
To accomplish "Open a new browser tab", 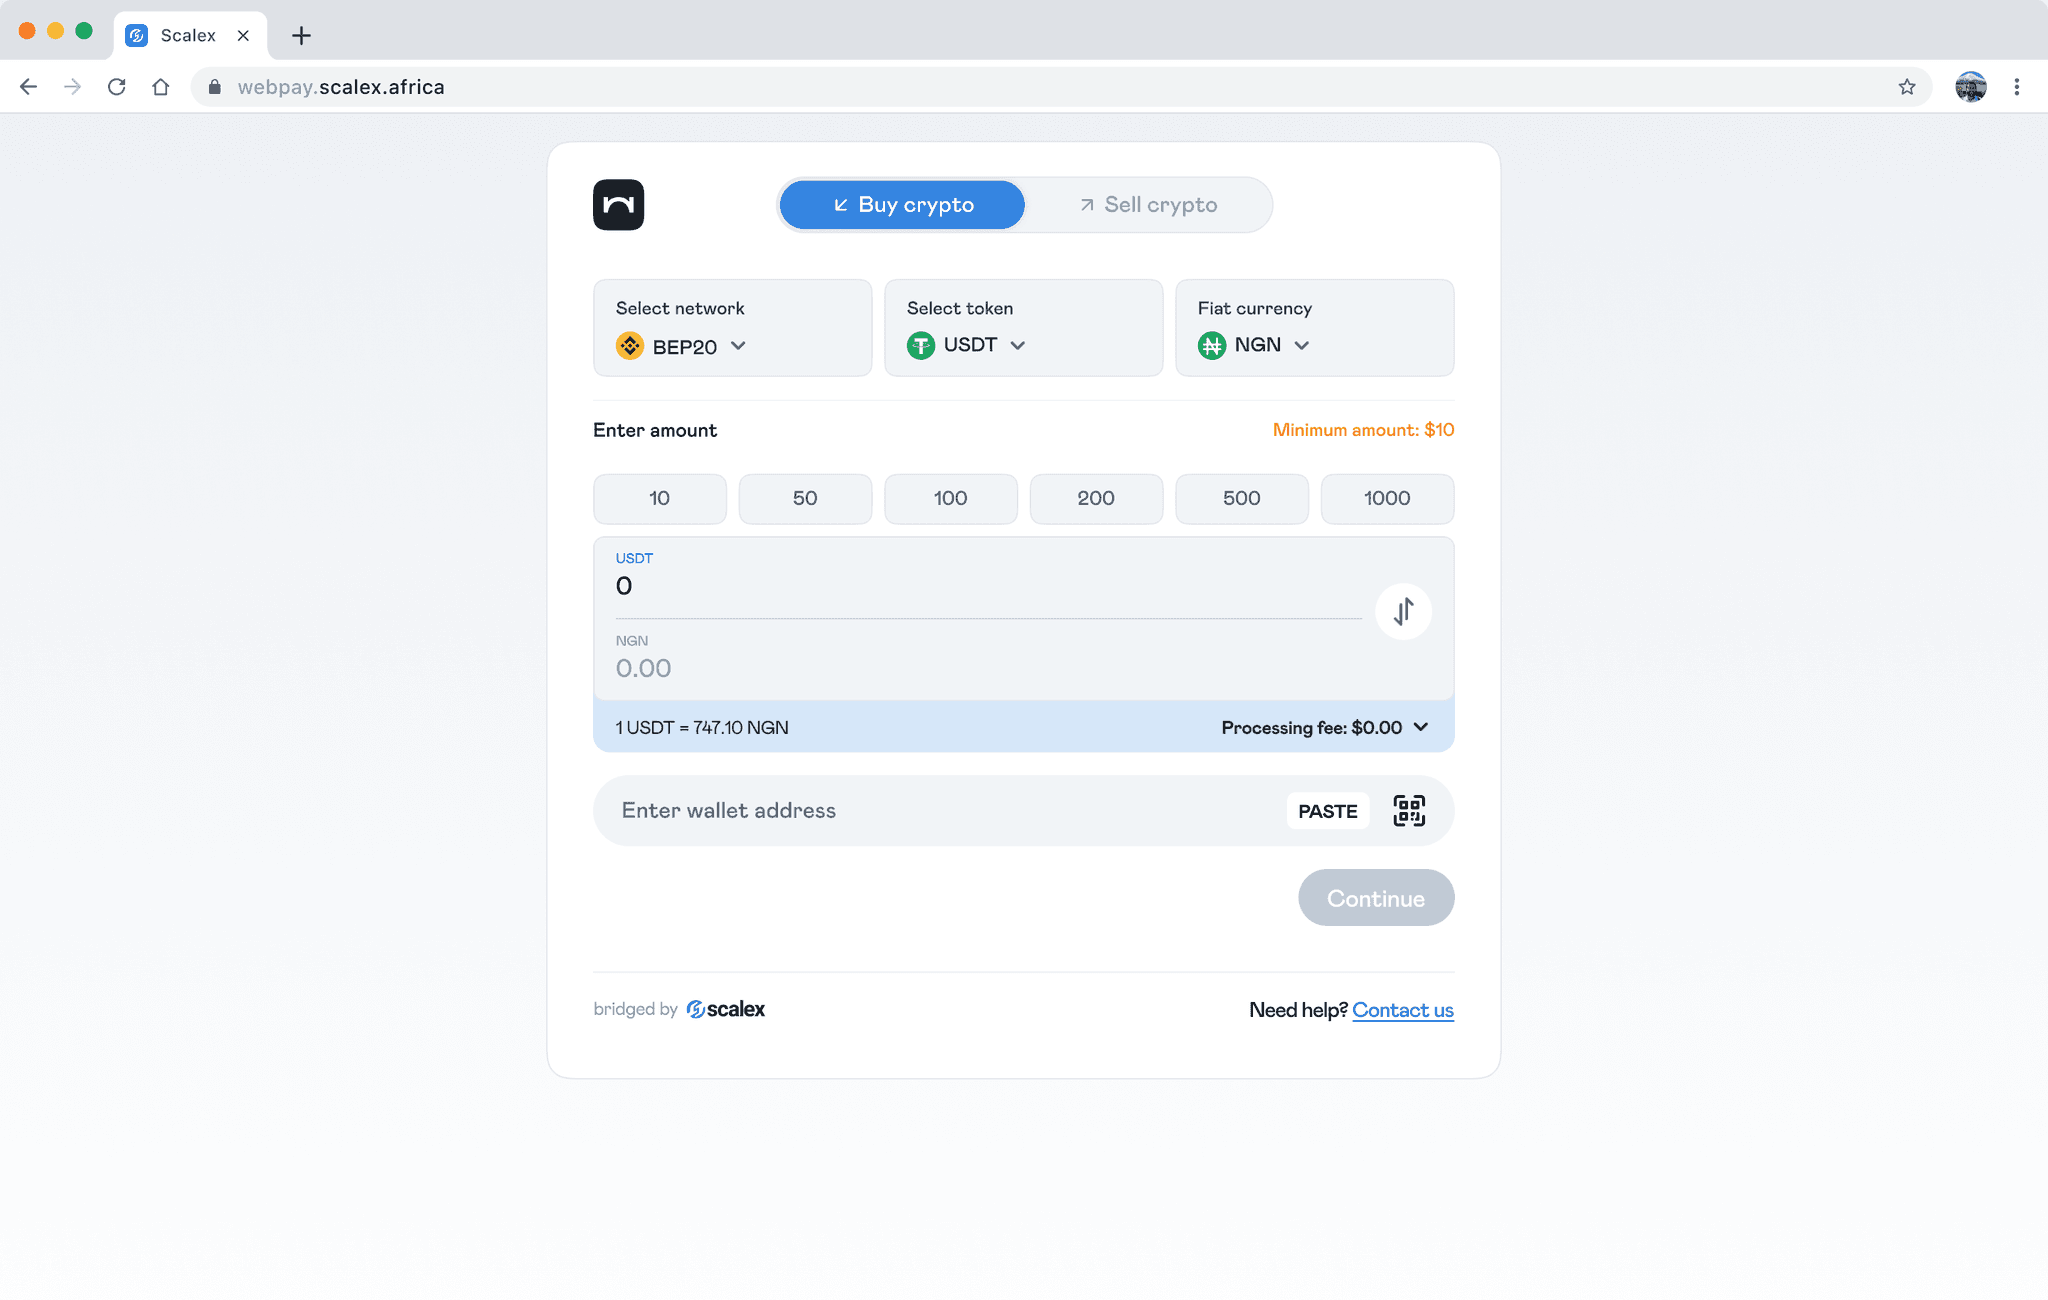I will click(301, 36).
